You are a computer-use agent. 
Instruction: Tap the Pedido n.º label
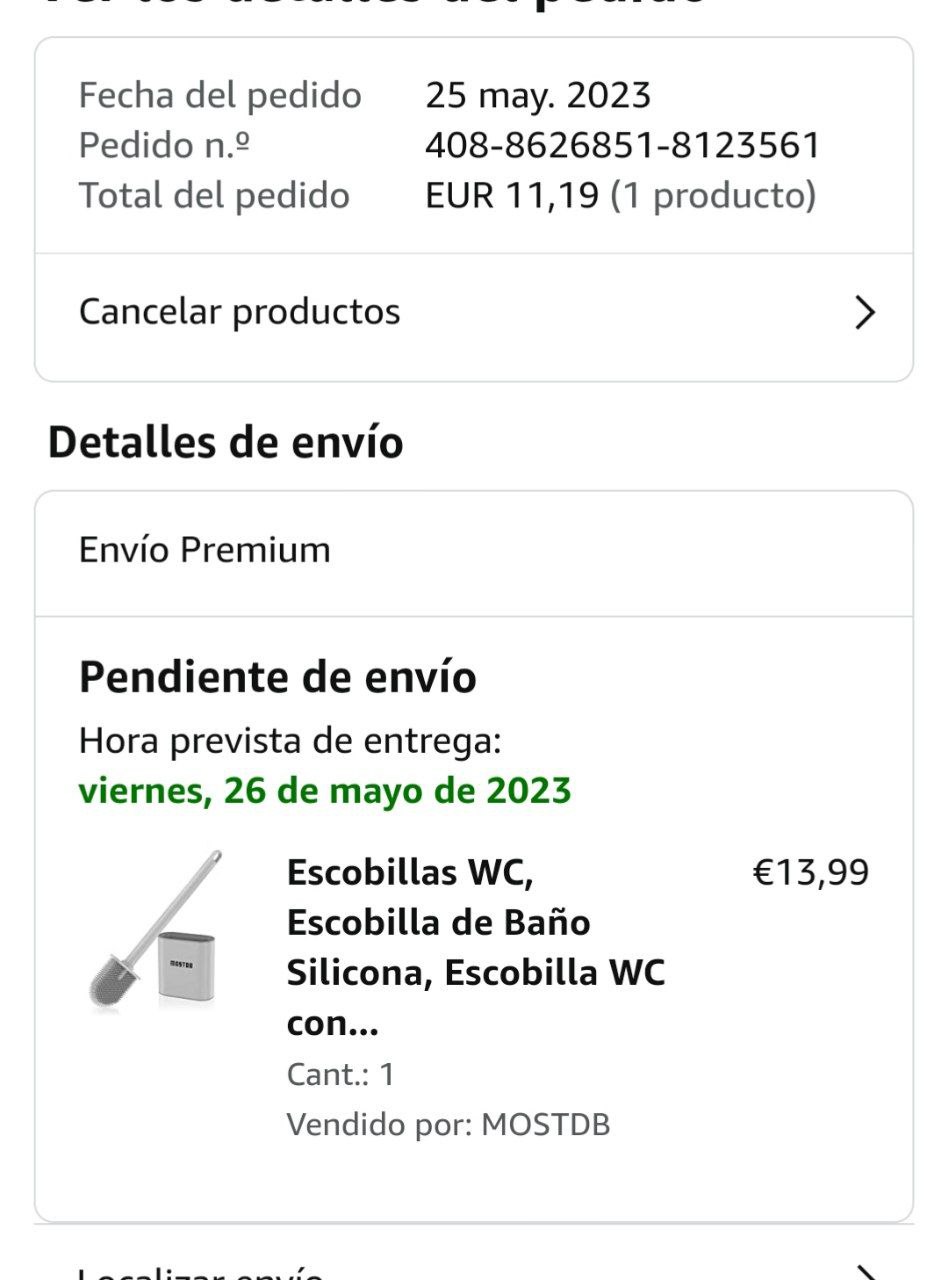point(164,146)
